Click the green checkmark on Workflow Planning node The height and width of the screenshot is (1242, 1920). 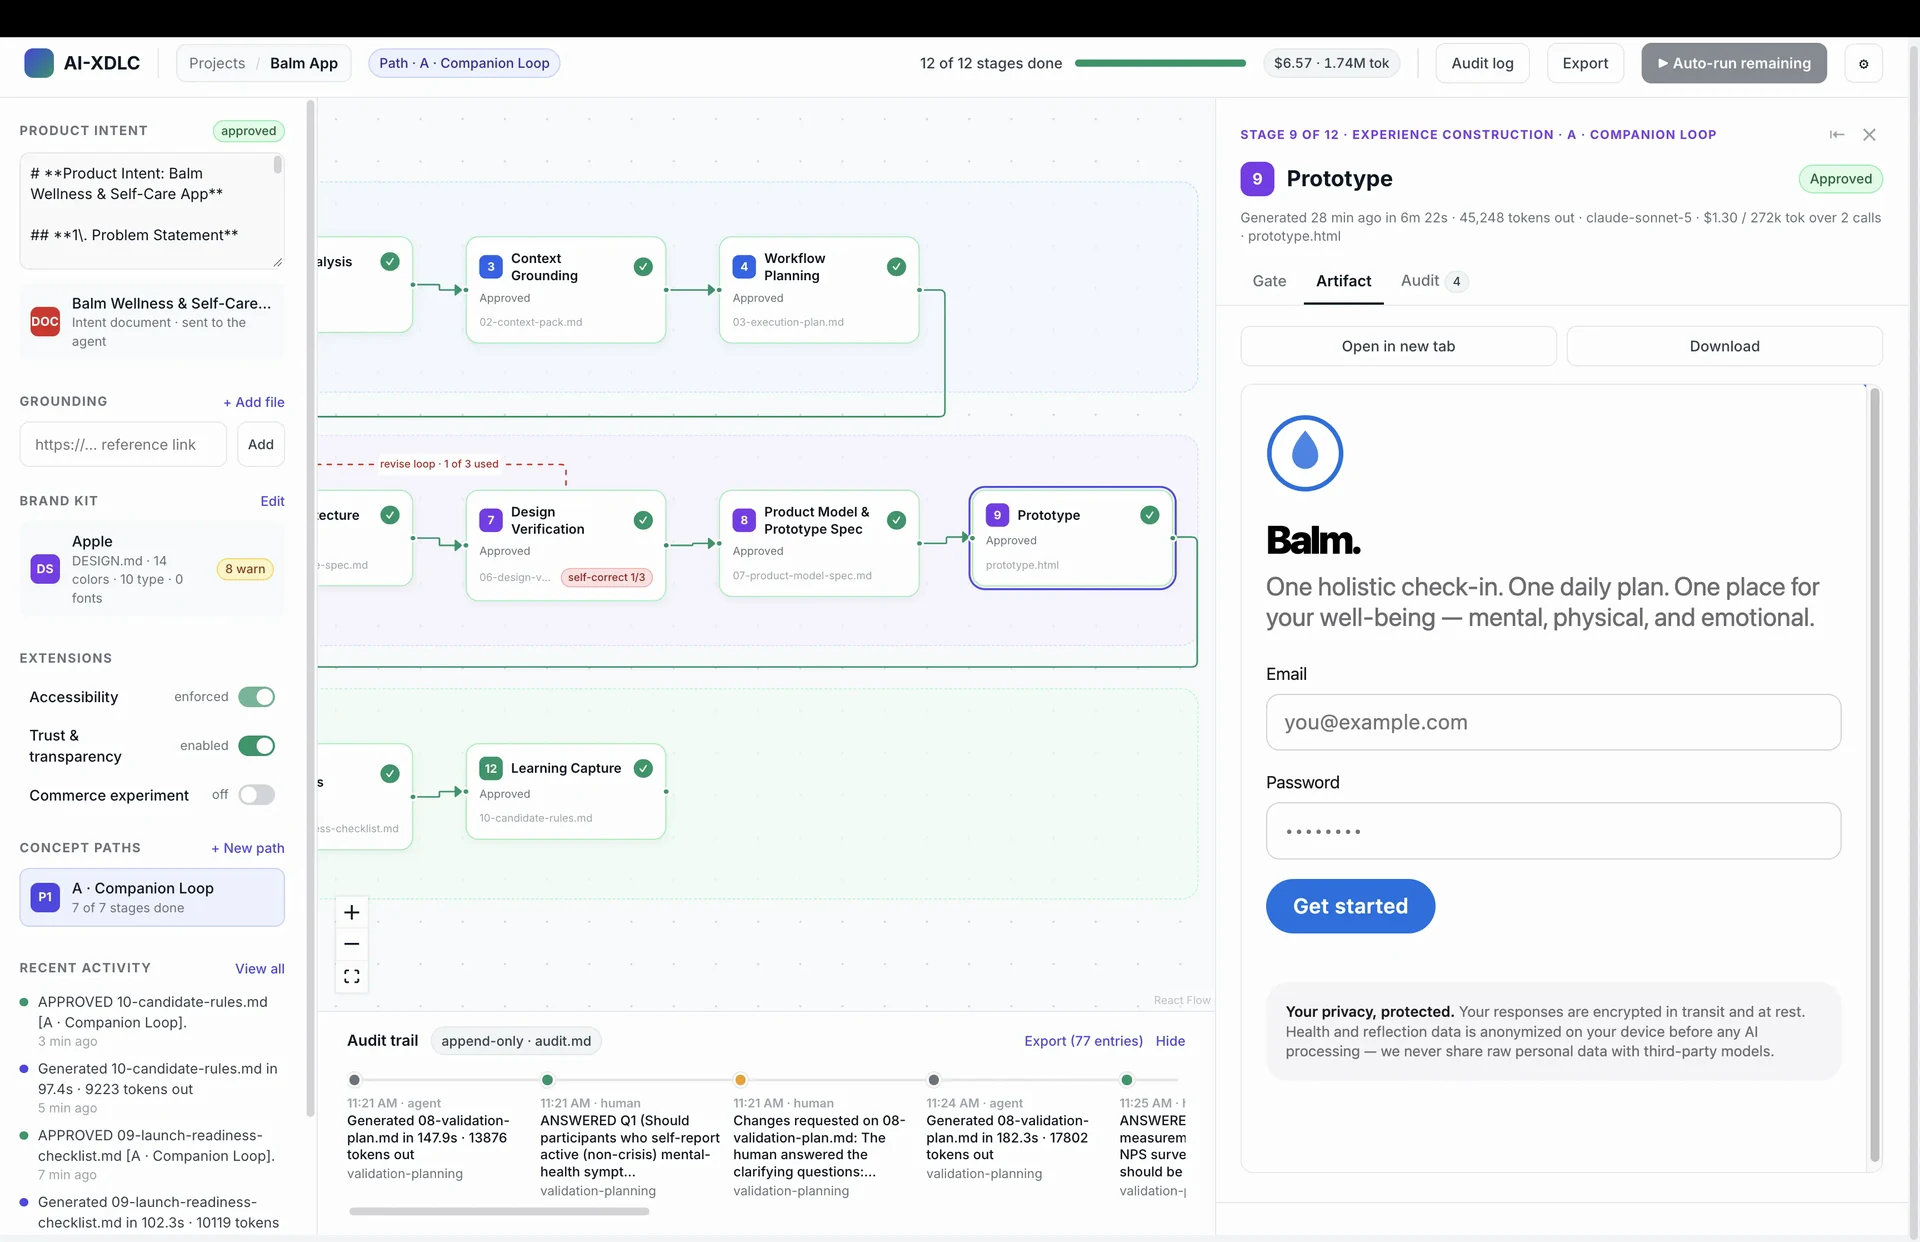896,267
